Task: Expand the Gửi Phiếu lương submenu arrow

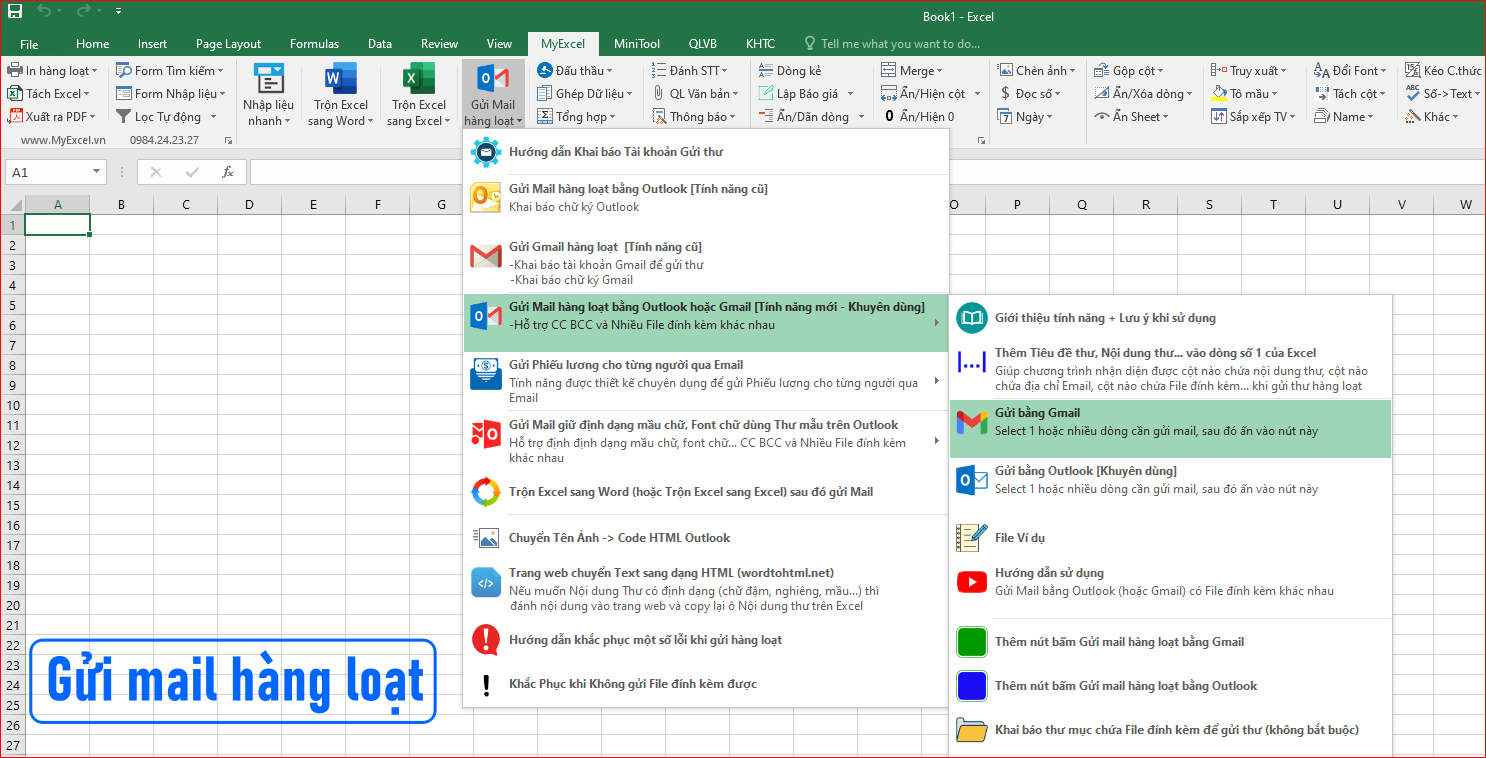Action: click(x=937, y=380)
